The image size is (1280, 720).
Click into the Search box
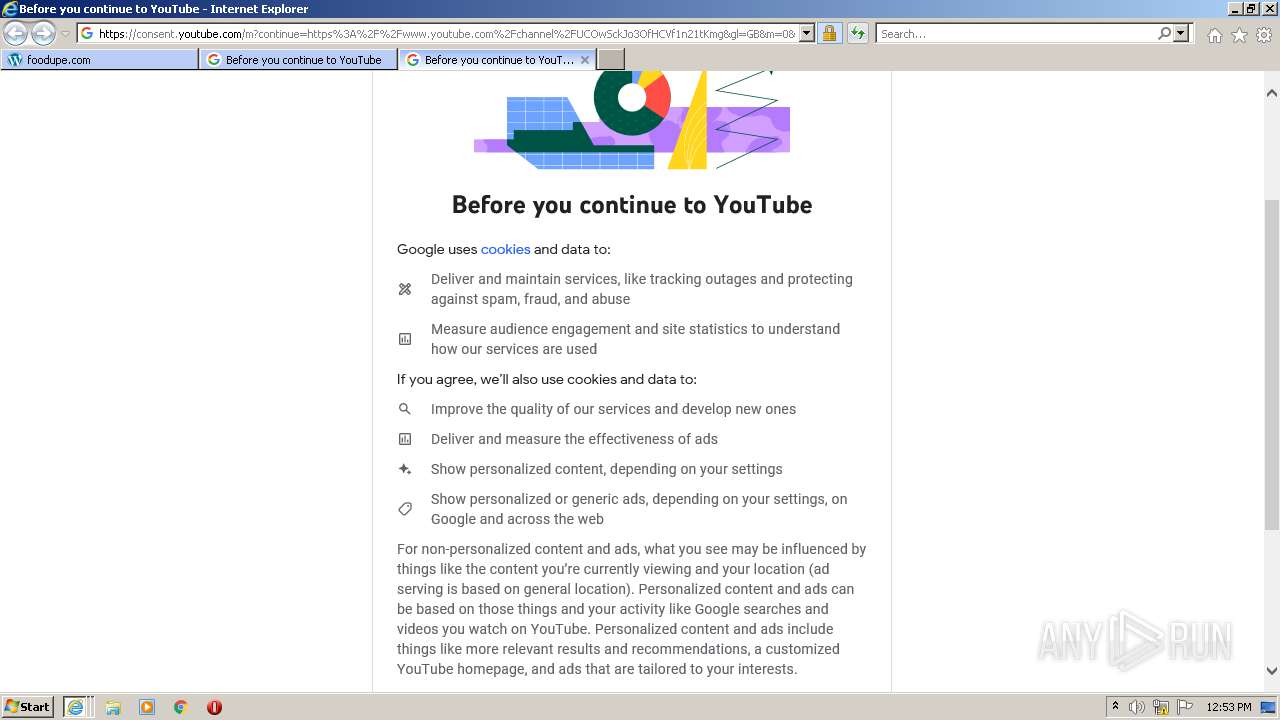(1016, 33)
